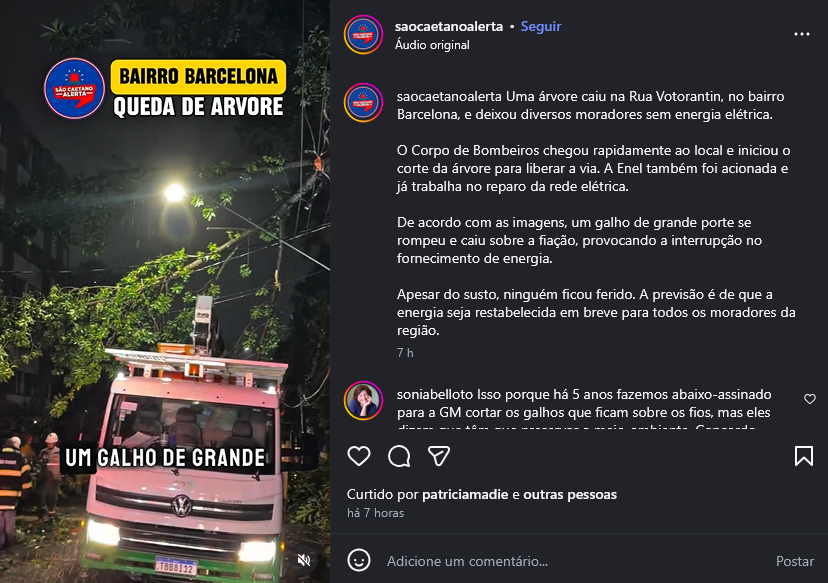Pause the tree-fall video on the left
The height and width of the screenshot is (583, 828).
[x=165, y=292]
